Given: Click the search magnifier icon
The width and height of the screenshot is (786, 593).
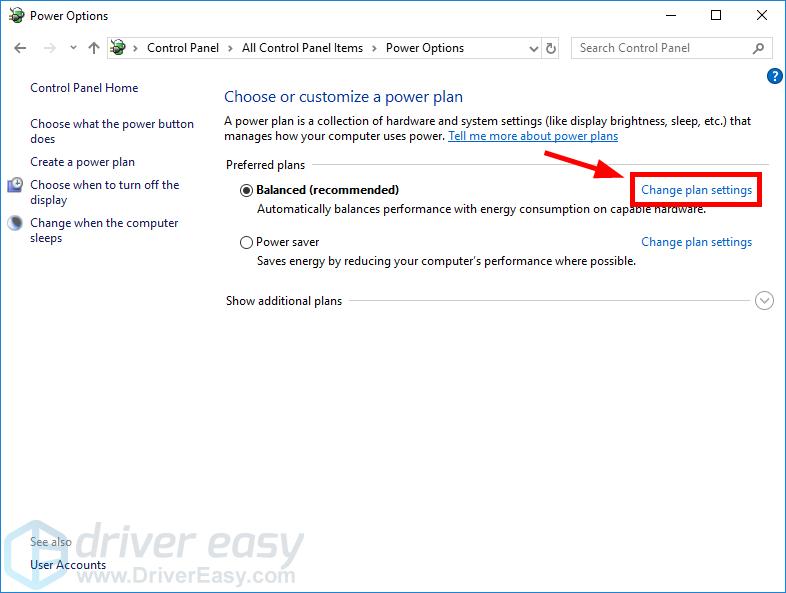Looking at the screenshot, I should click(758, 48).
